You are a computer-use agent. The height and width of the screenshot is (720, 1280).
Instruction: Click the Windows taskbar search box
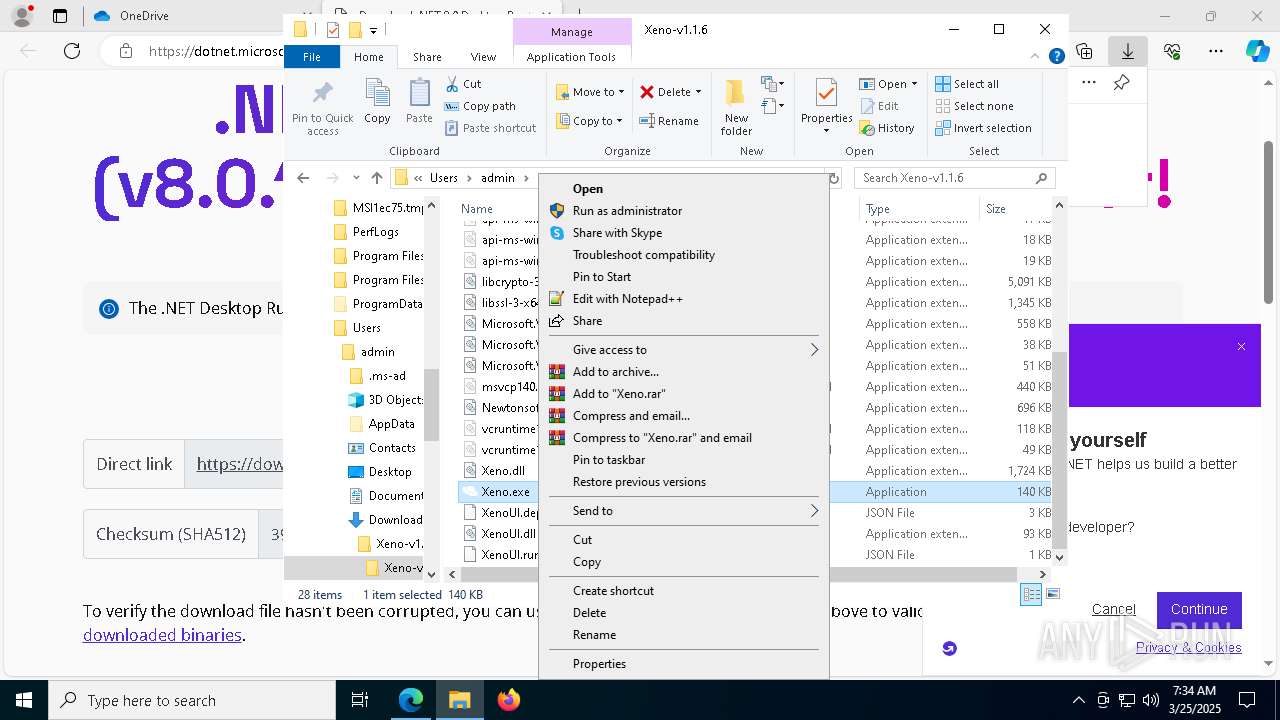(x=192, y=700)
